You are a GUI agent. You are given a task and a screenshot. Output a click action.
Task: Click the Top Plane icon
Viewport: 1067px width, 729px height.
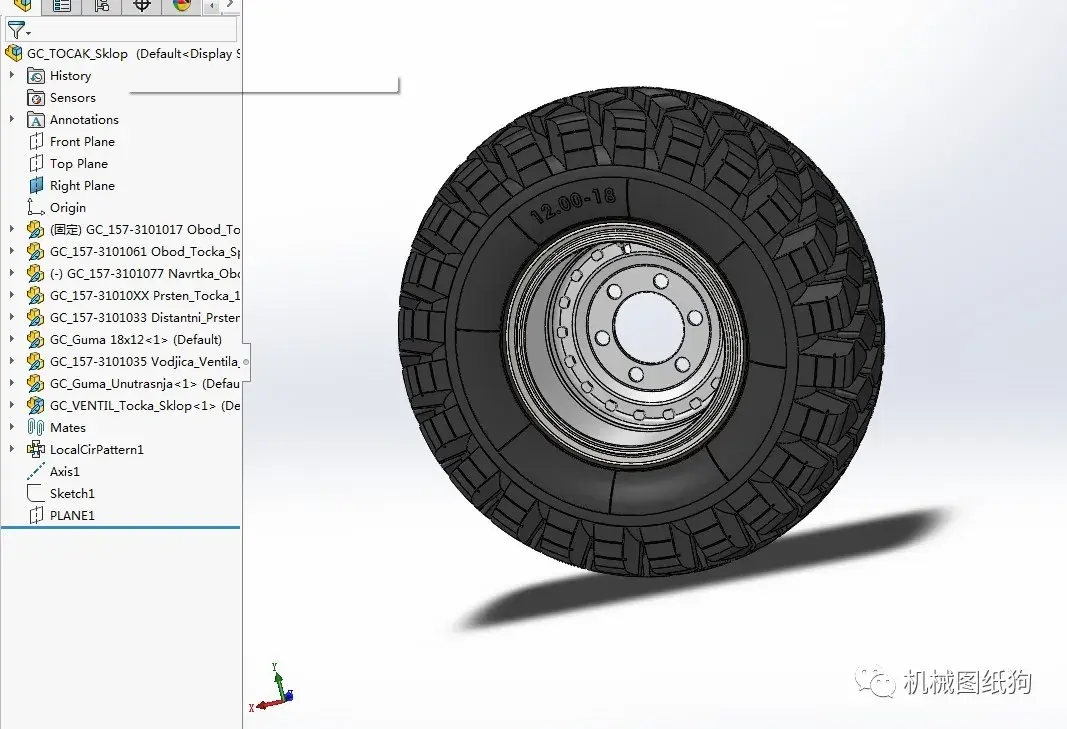coord(35,163)
